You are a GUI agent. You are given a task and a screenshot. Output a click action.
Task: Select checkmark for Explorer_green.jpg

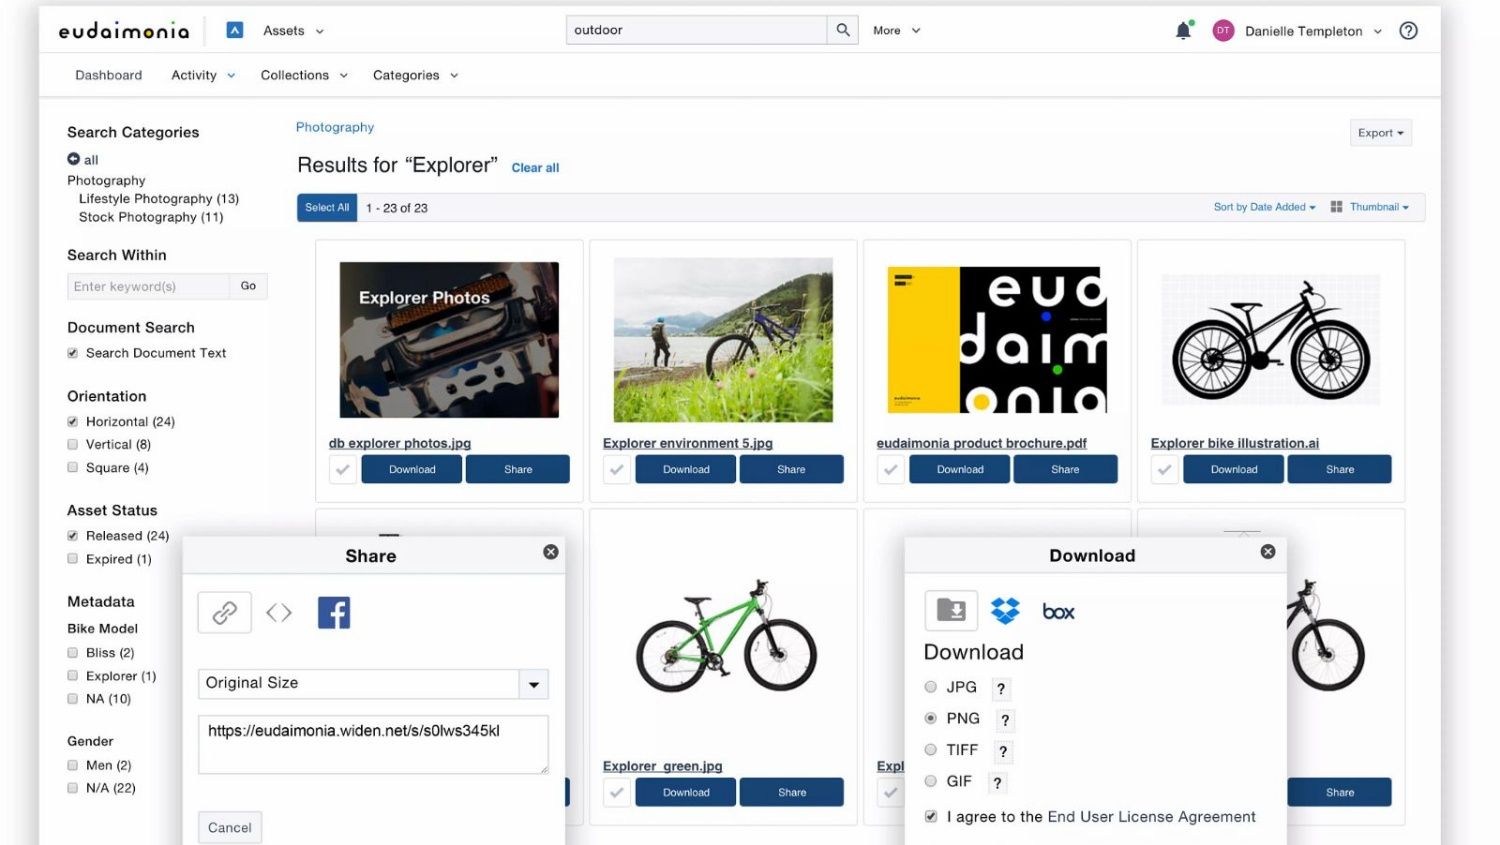616,792
